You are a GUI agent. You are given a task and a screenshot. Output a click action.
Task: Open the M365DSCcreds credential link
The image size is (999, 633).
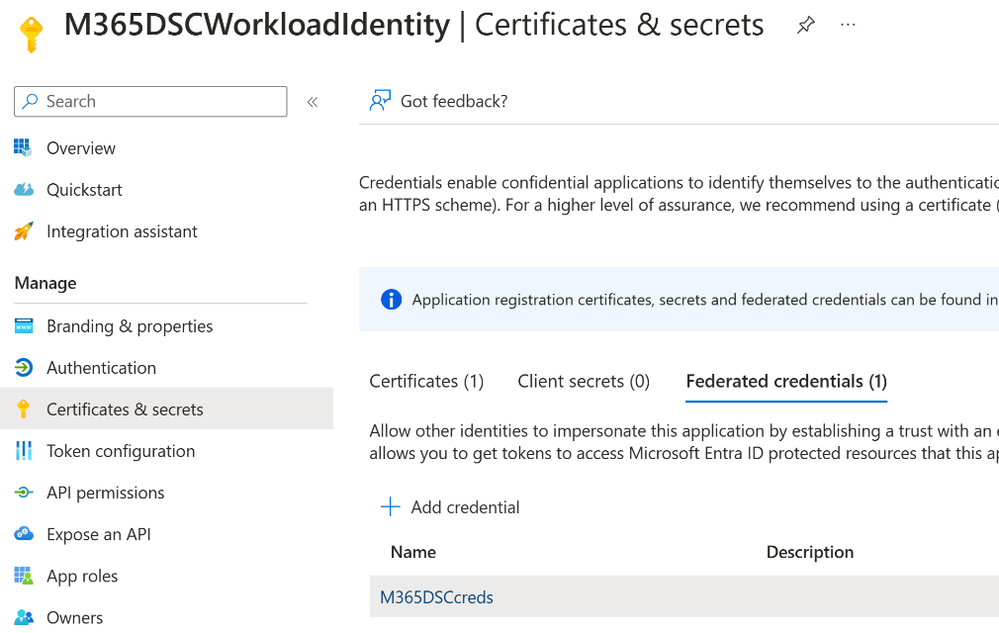coord(437,597)
